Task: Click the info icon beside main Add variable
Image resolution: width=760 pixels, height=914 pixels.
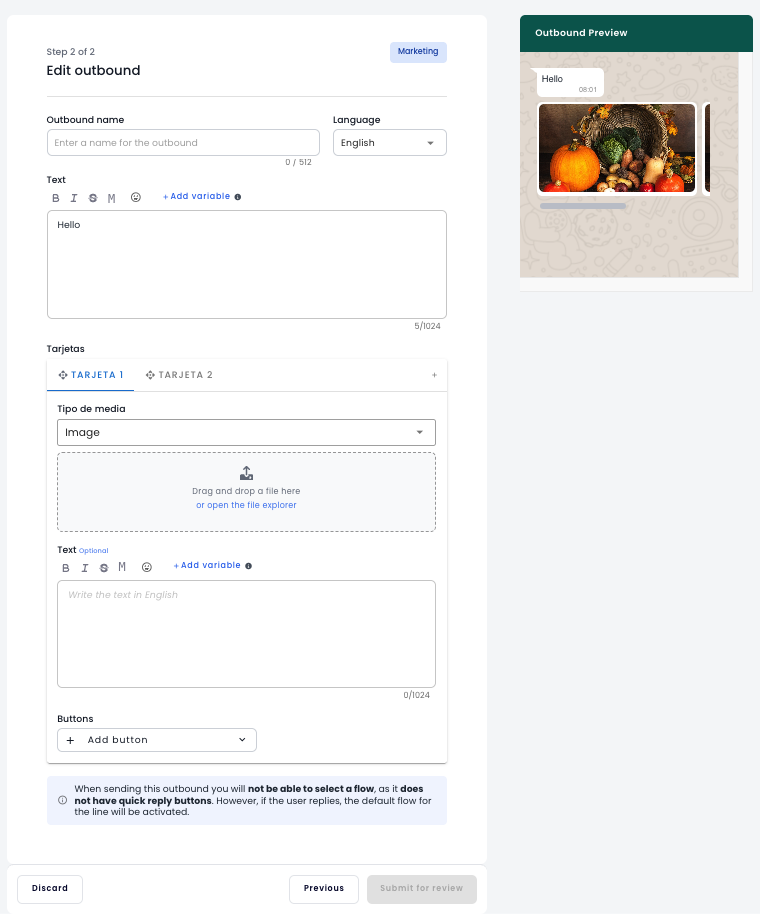Action: [x=238, y=197]
